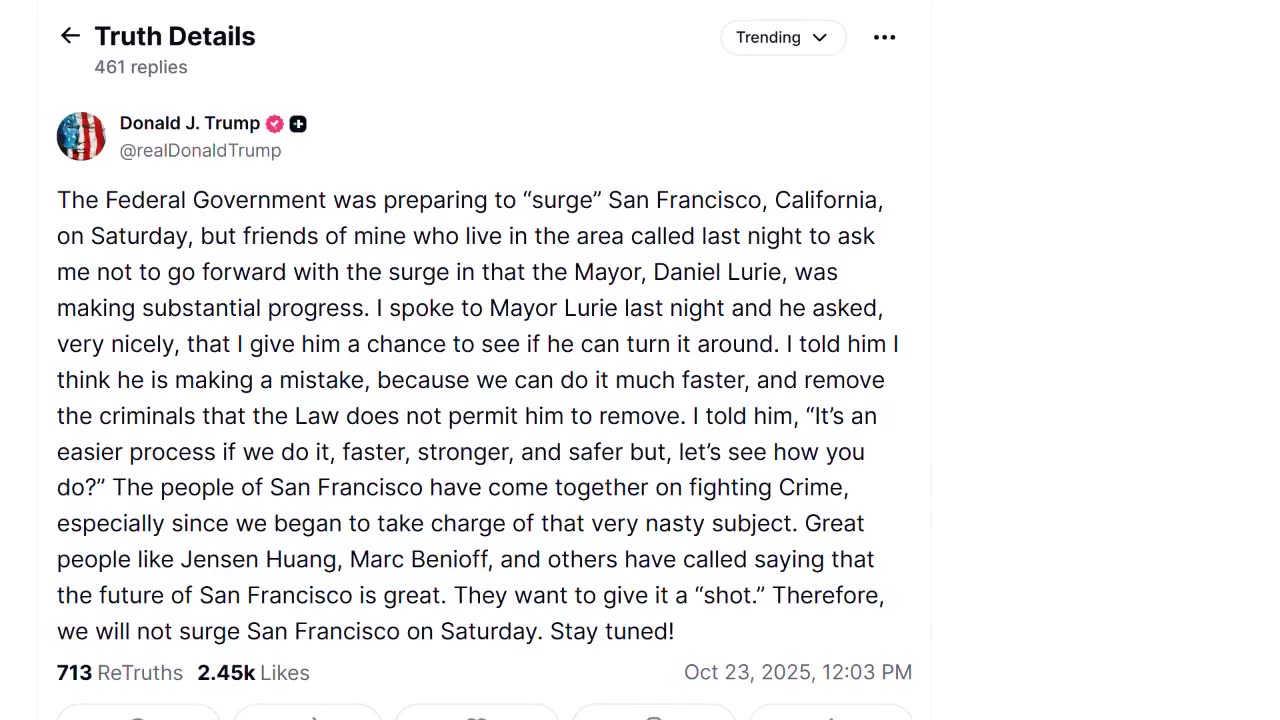The width and height of the screenshot is (1280, 720).
Task: Open the three-dot more options menu
Action: click(884, 37)
